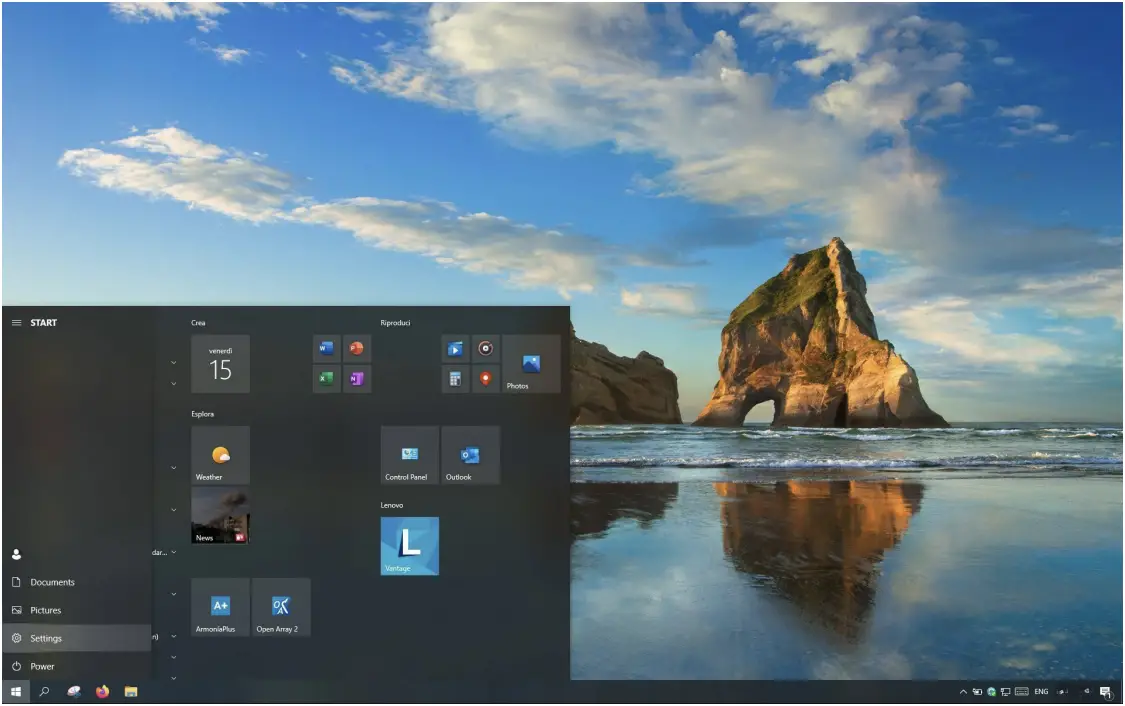Open Documents from the Start sidebar
This screenshot has height=706, width=1125.
(x=77, y=583)
